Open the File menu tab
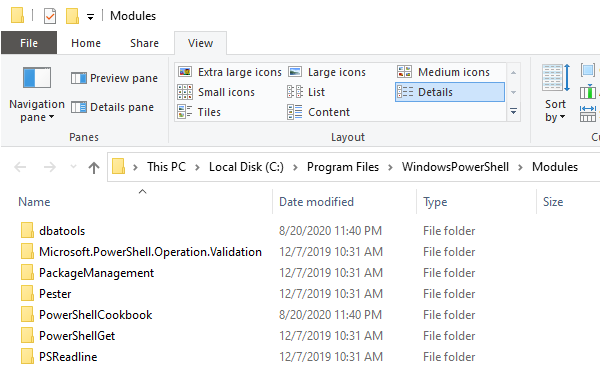 pyautogui.click(x=29, y=43)
